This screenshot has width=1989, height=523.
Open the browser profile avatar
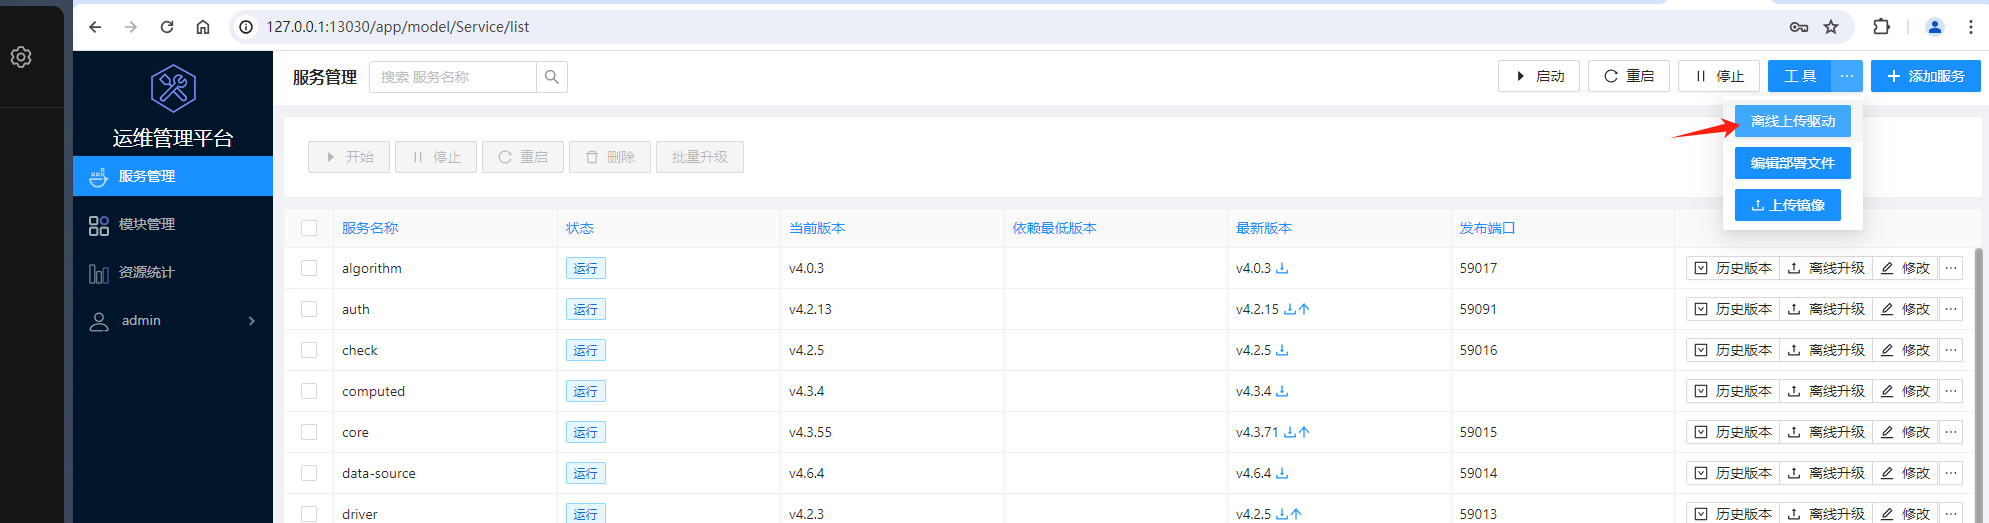click(1935, 27)
